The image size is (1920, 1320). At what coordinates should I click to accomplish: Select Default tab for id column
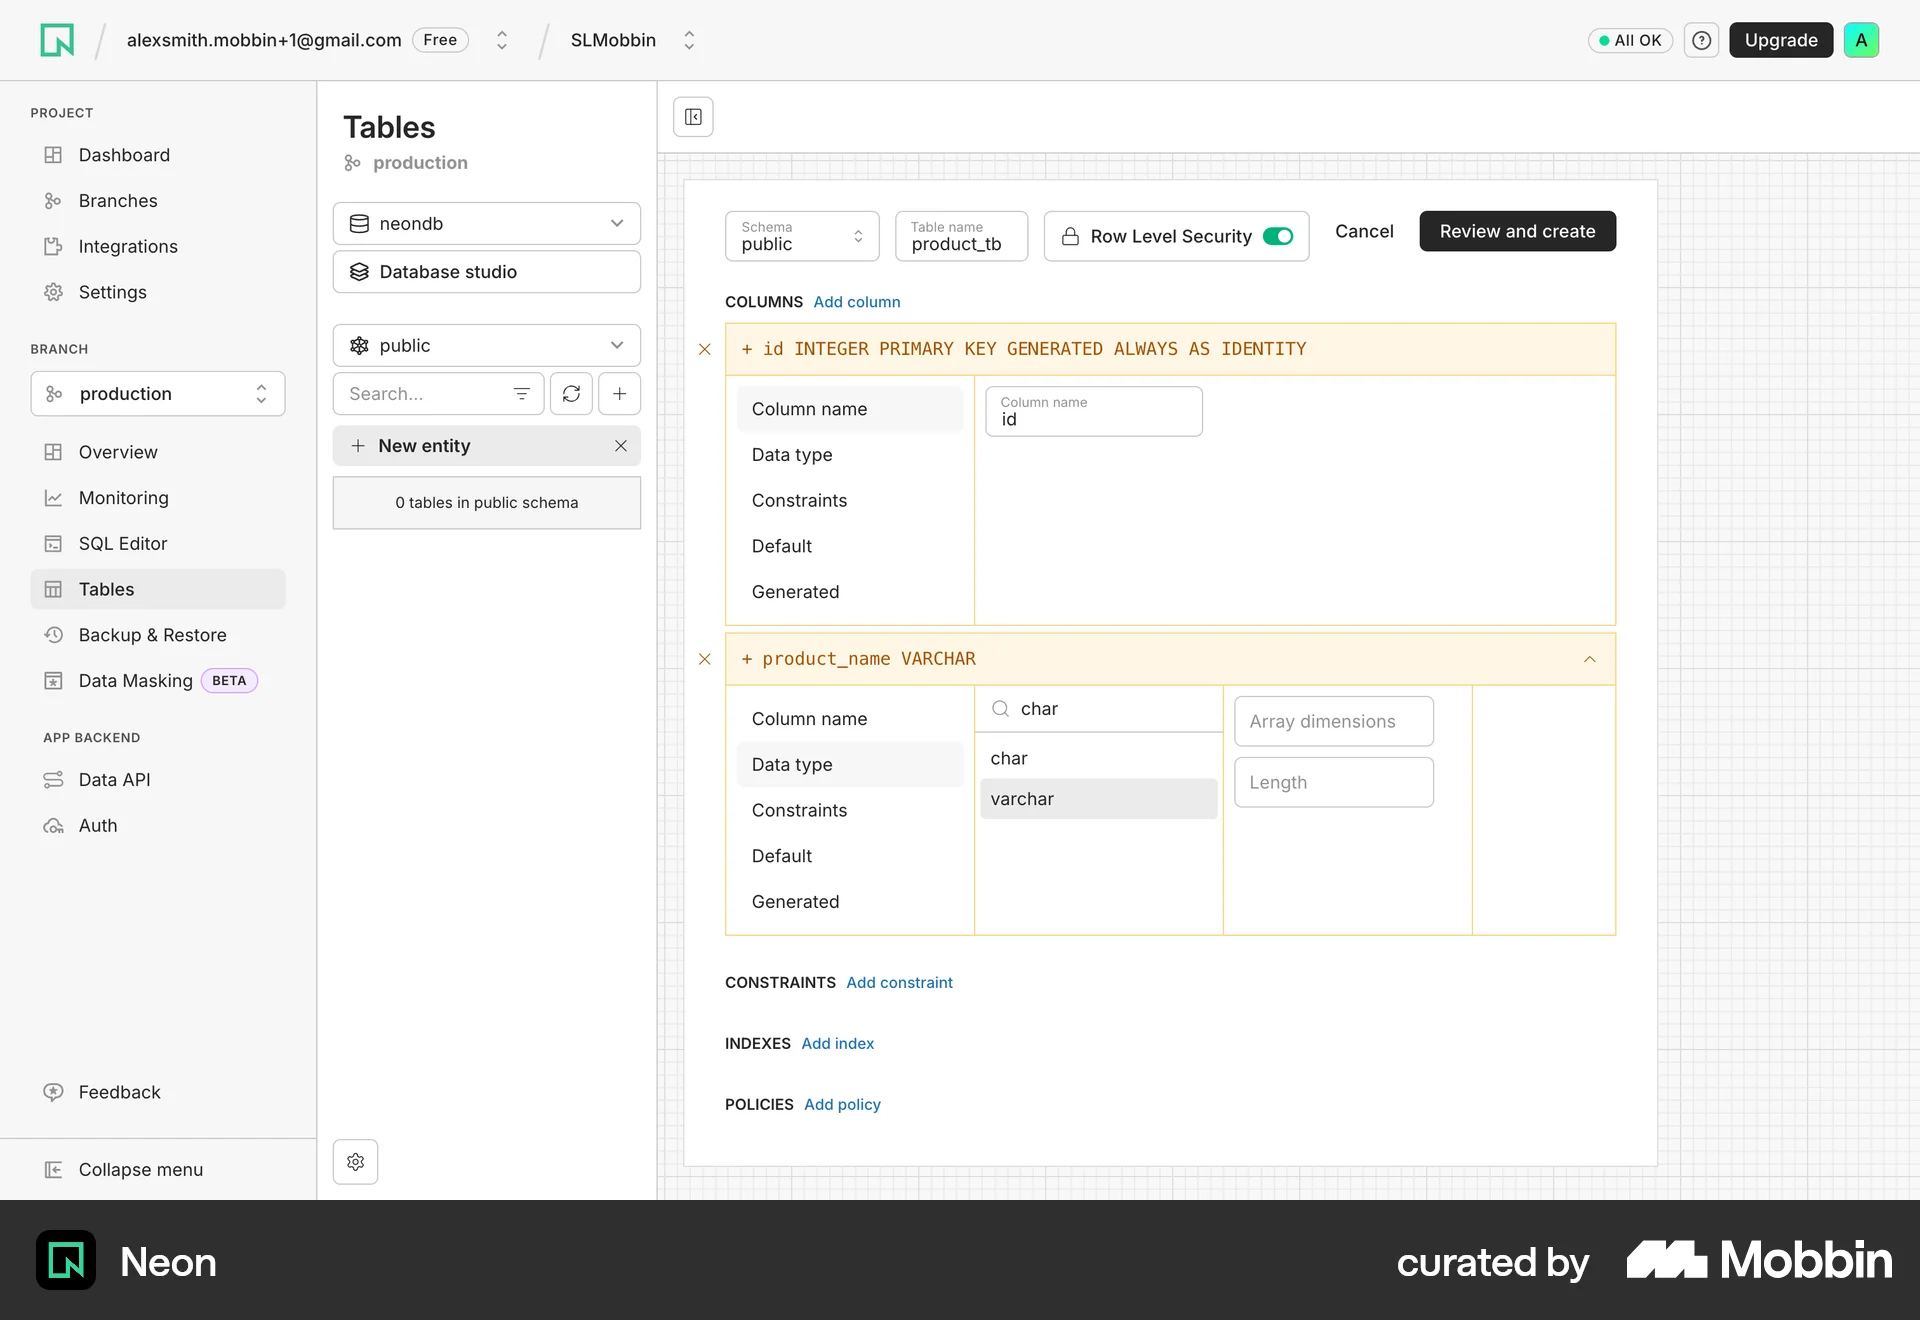[x=850, y=547]
